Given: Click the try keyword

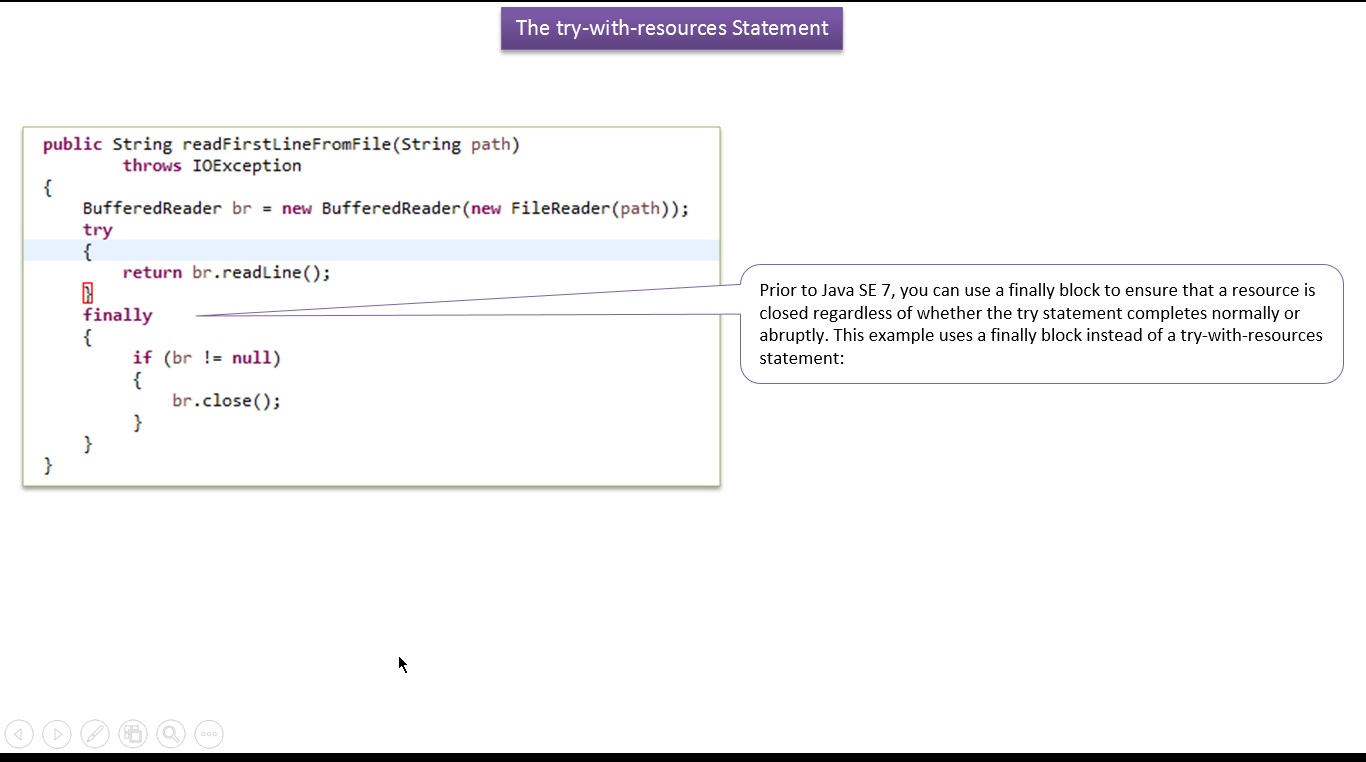Looking at the screenshot, I should click(98, 230).
